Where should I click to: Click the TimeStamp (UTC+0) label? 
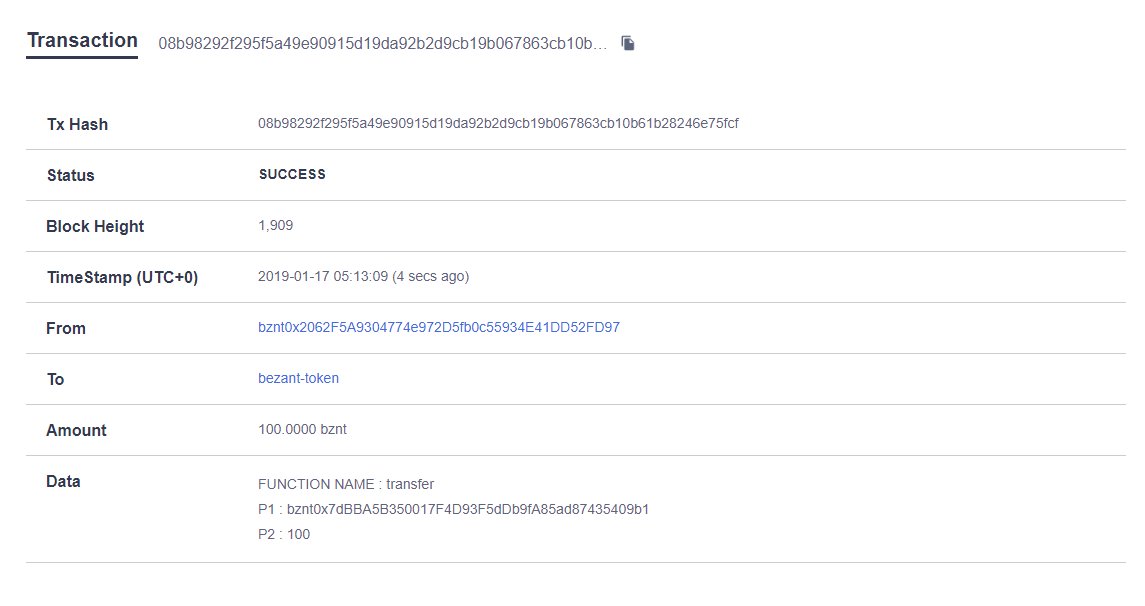[x=123, y=277]
